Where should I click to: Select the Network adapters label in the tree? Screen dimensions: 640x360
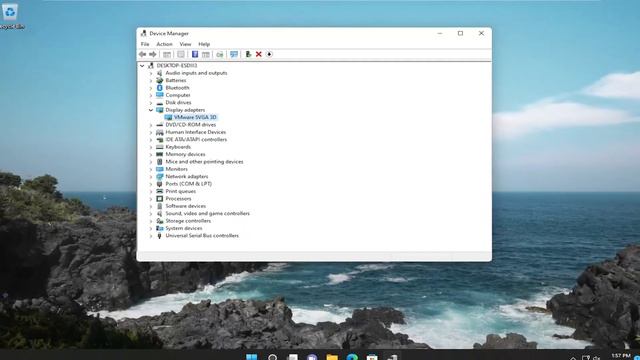tap(187, 176)
